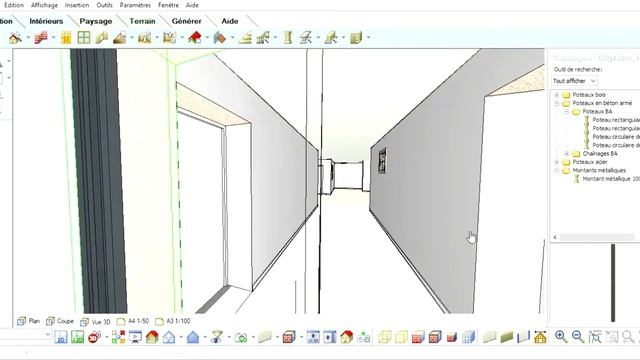Open the Affichage menu
This screenshot has width=640, height=360.
[x=44, y=5]
